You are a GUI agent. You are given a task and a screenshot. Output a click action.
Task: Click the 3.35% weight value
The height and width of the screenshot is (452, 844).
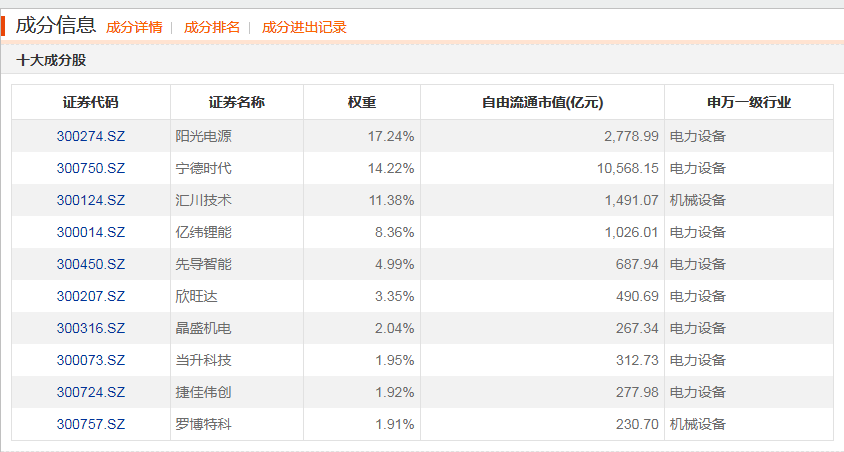(395, 296)
